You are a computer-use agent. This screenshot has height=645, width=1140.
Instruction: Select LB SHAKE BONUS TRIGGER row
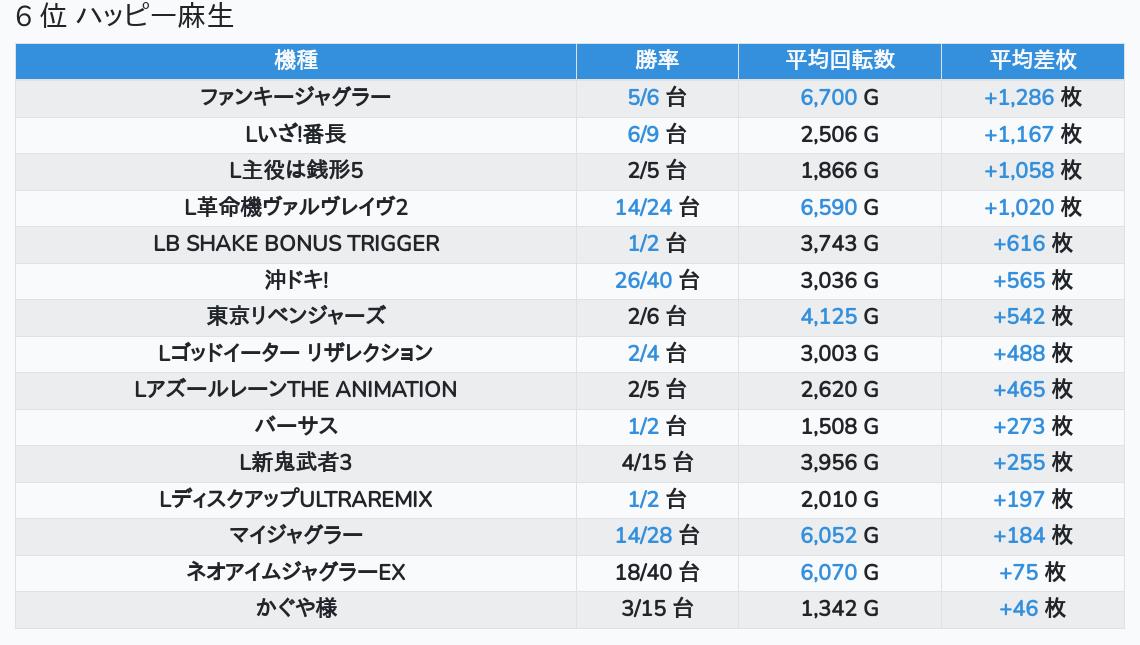295,244
